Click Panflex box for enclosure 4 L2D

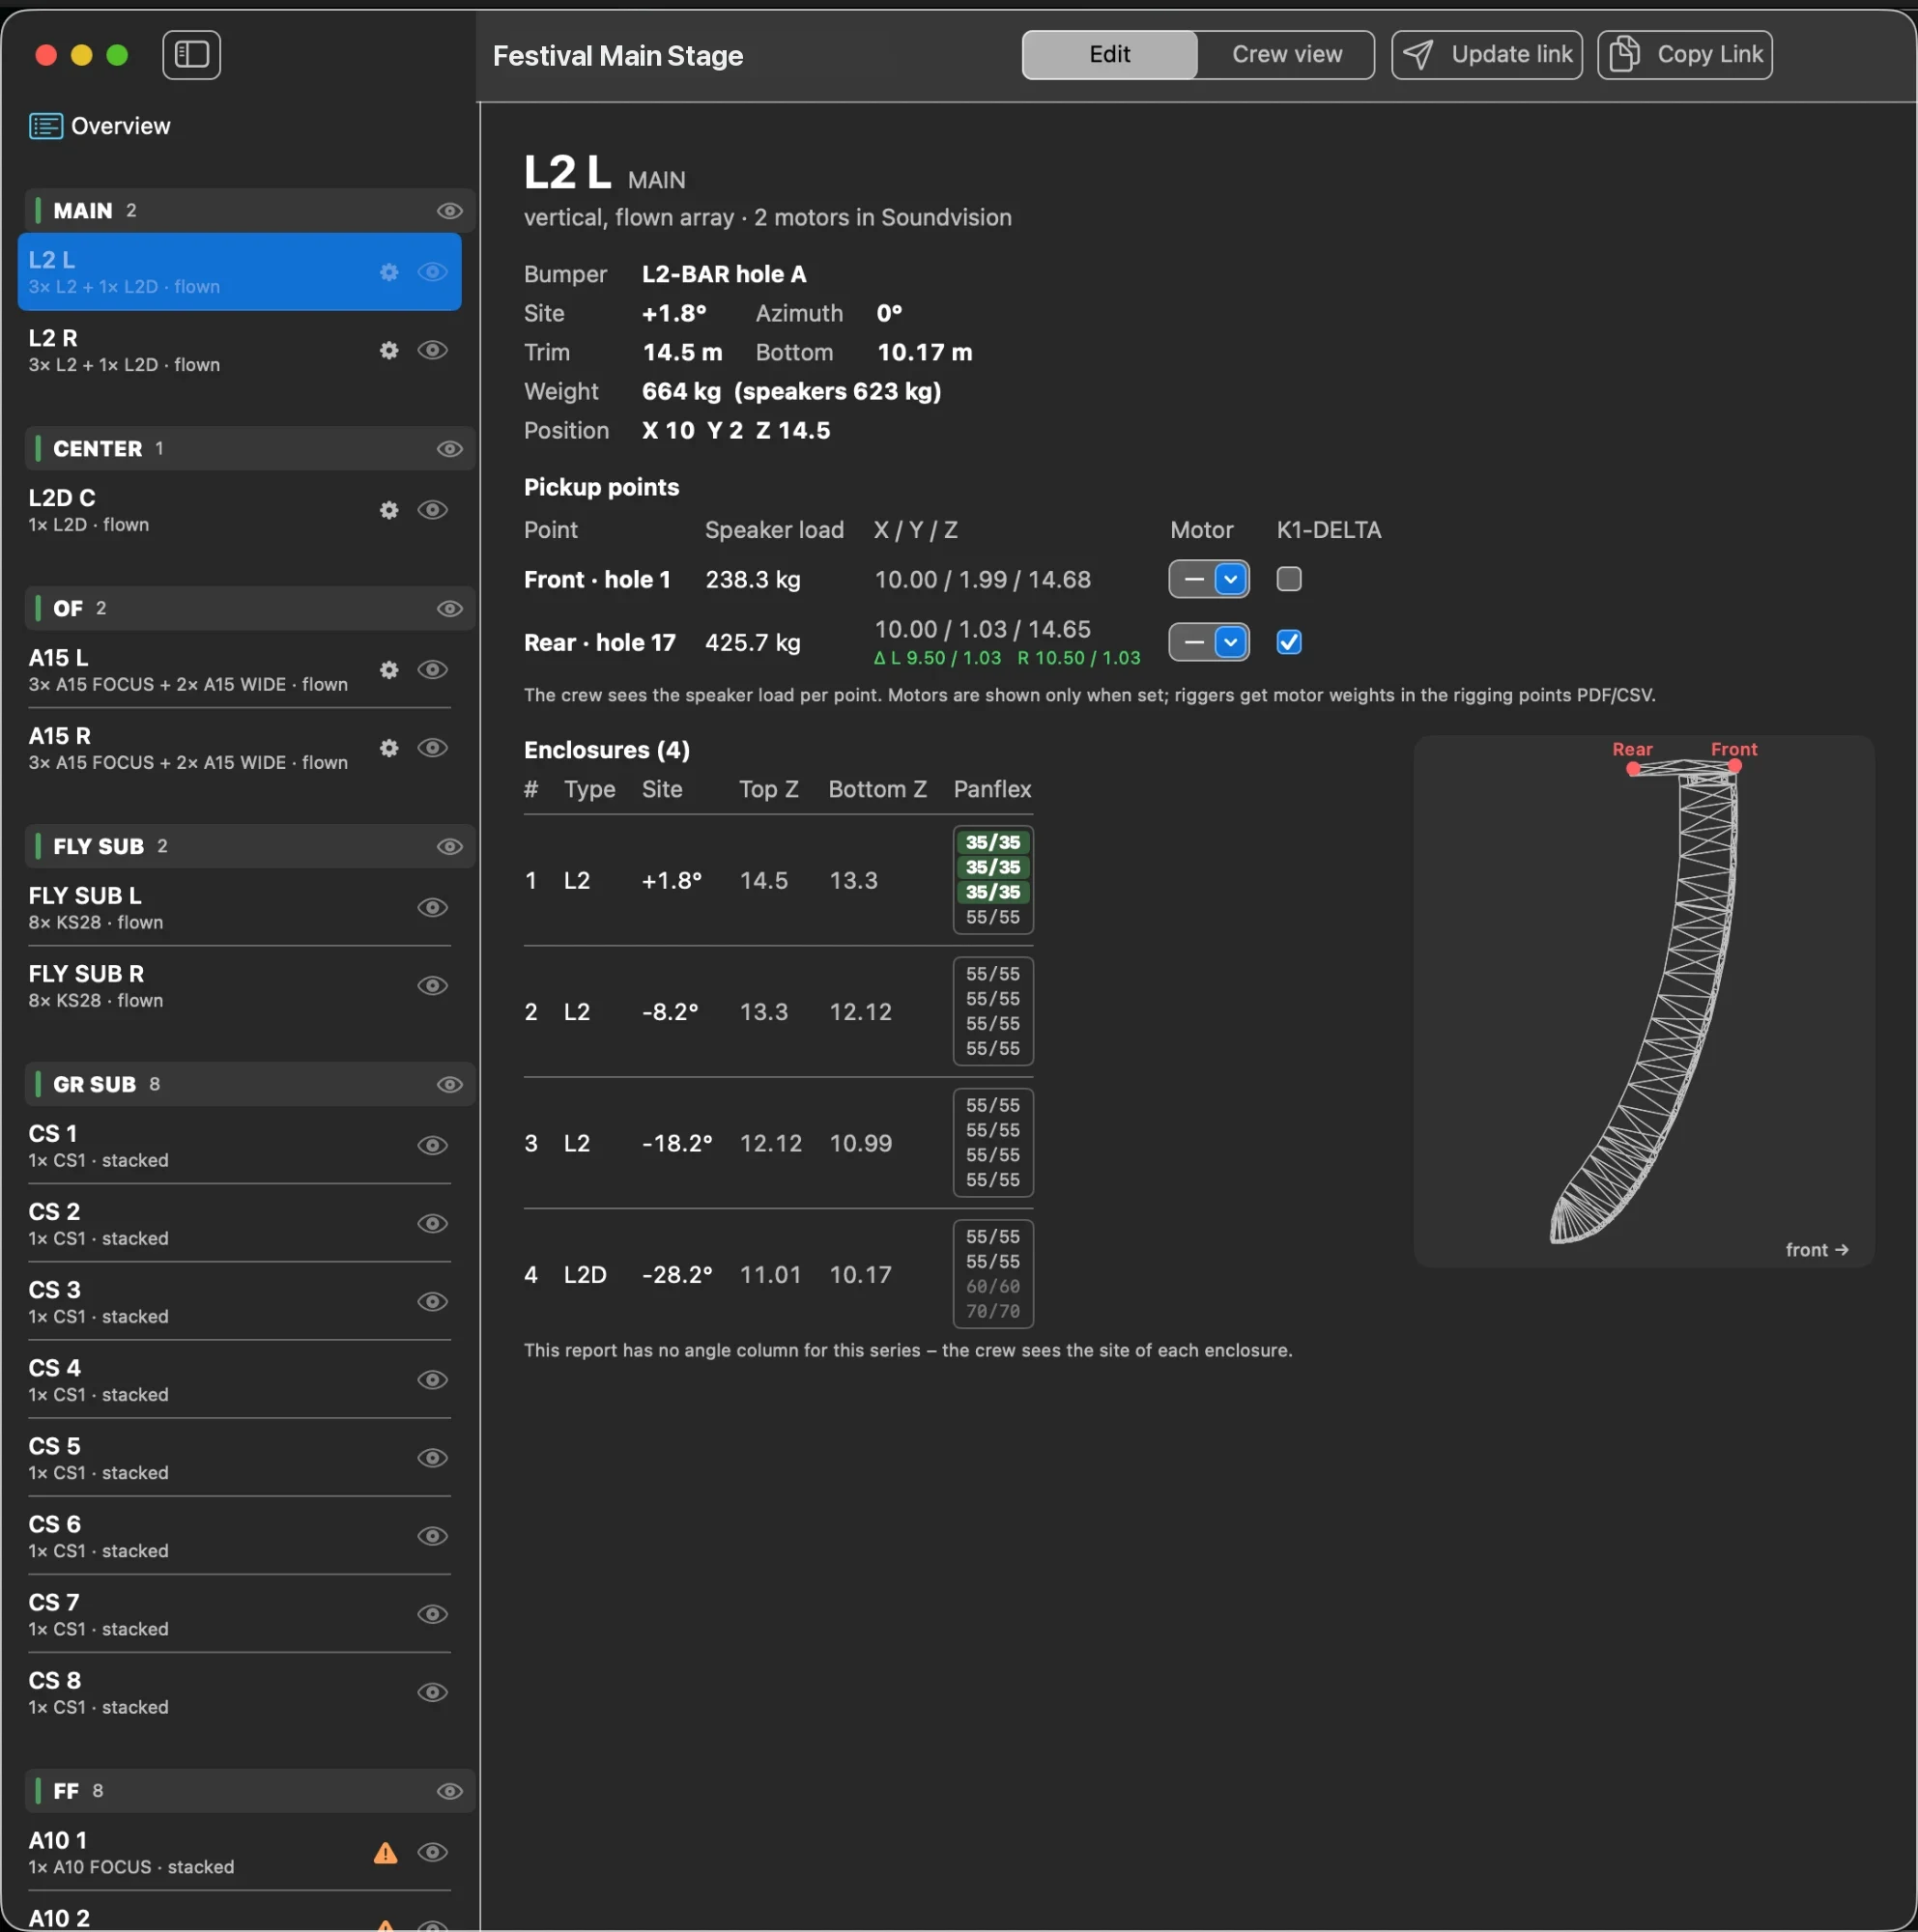point(993,1274)
